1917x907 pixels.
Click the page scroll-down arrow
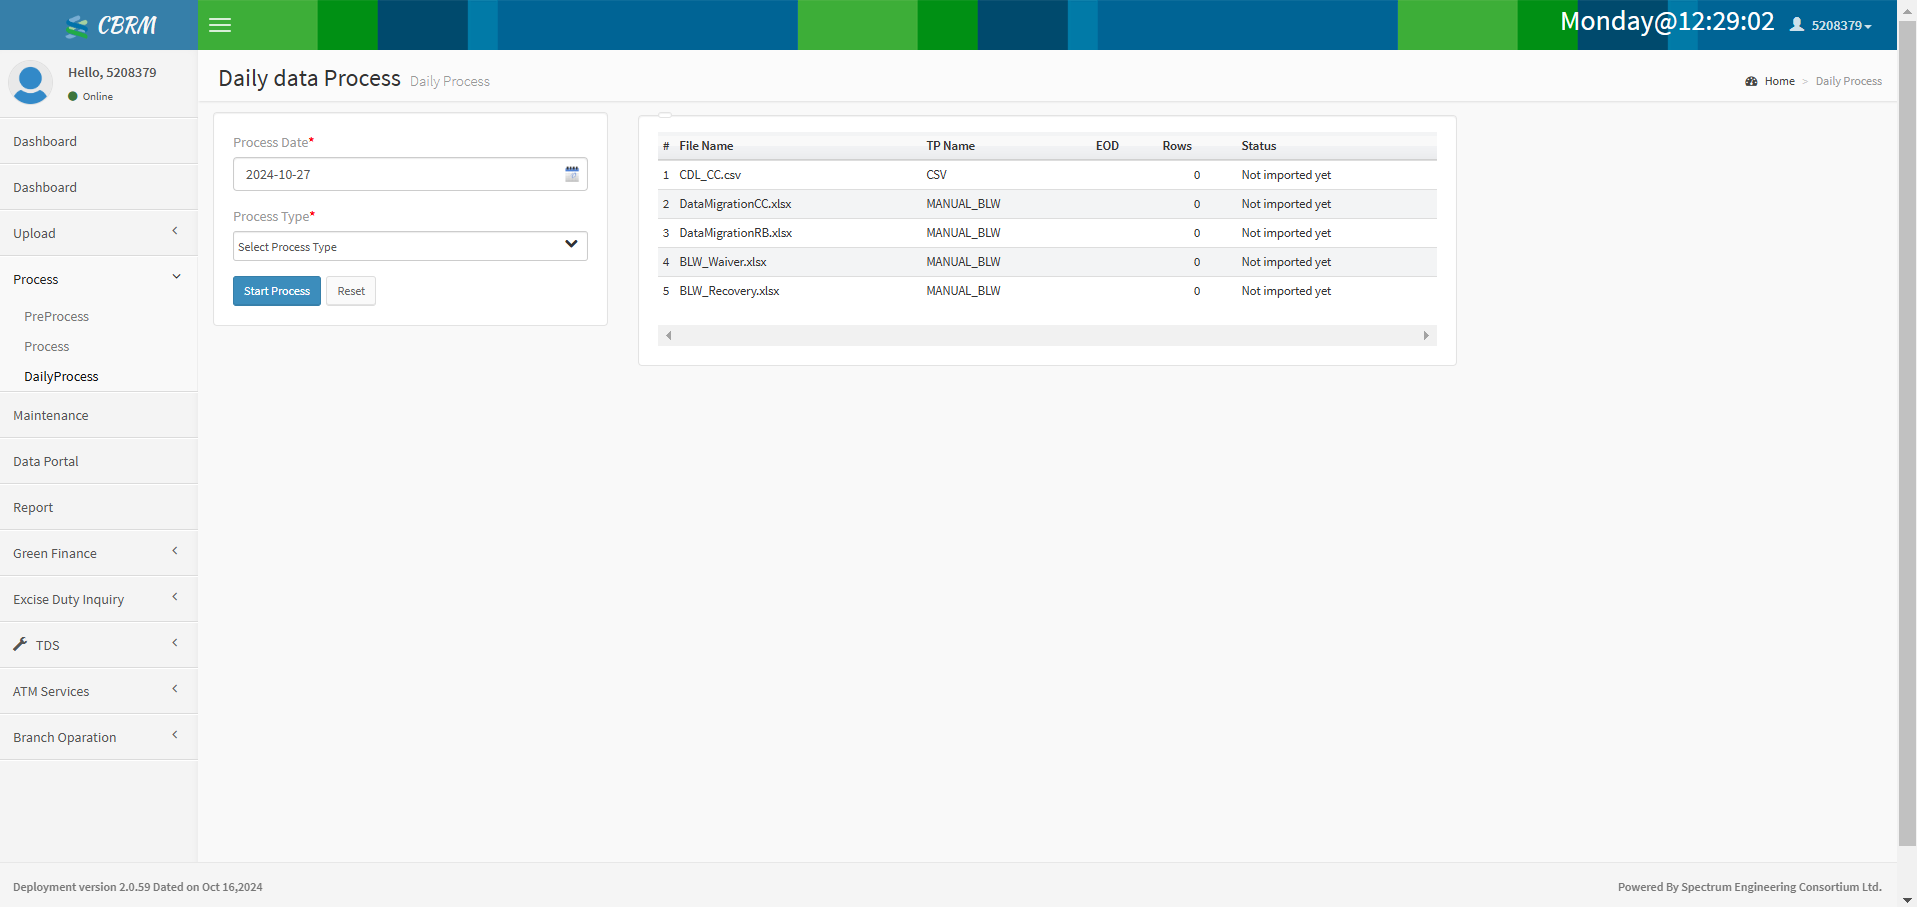[1907, 899]
